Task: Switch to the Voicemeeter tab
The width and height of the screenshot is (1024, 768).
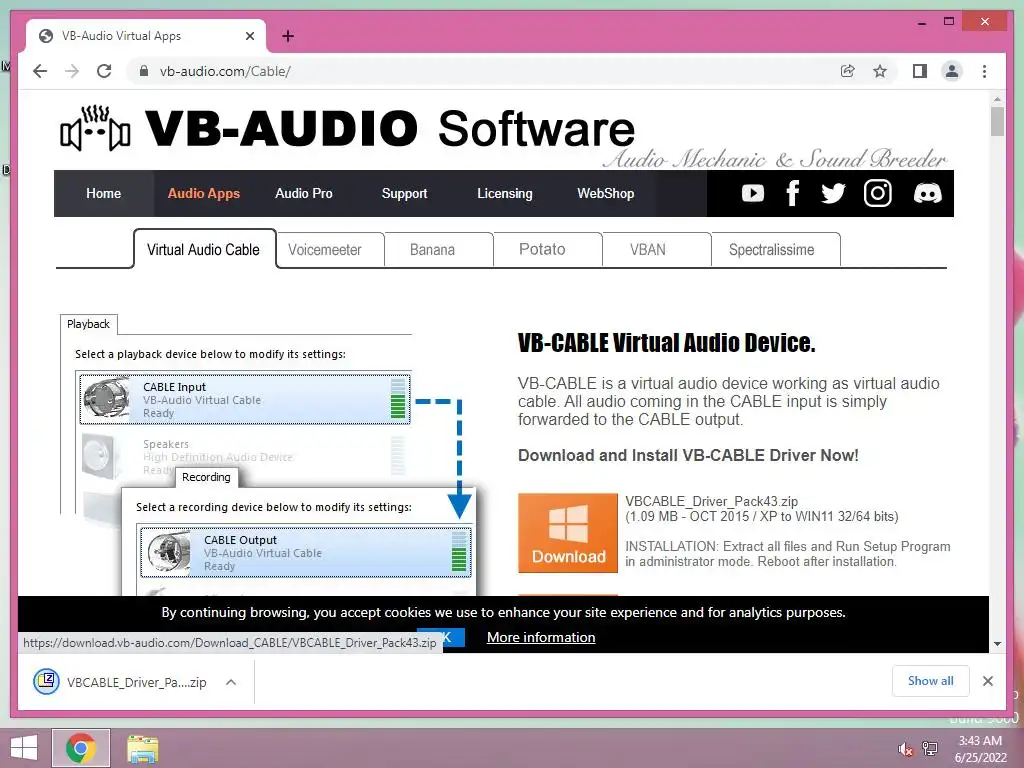Action: (x=330, y=249)
